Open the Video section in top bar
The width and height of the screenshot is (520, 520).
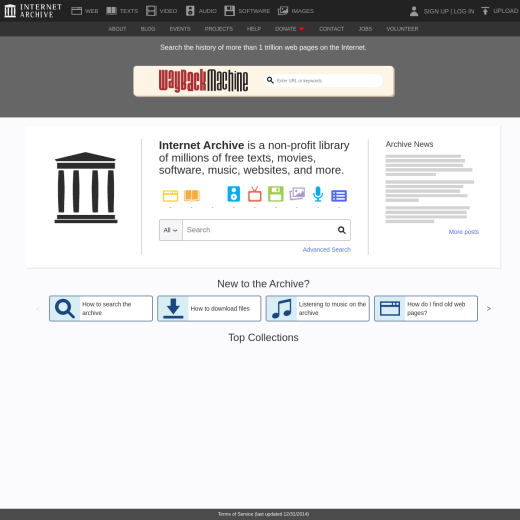[x=161, y=11]
